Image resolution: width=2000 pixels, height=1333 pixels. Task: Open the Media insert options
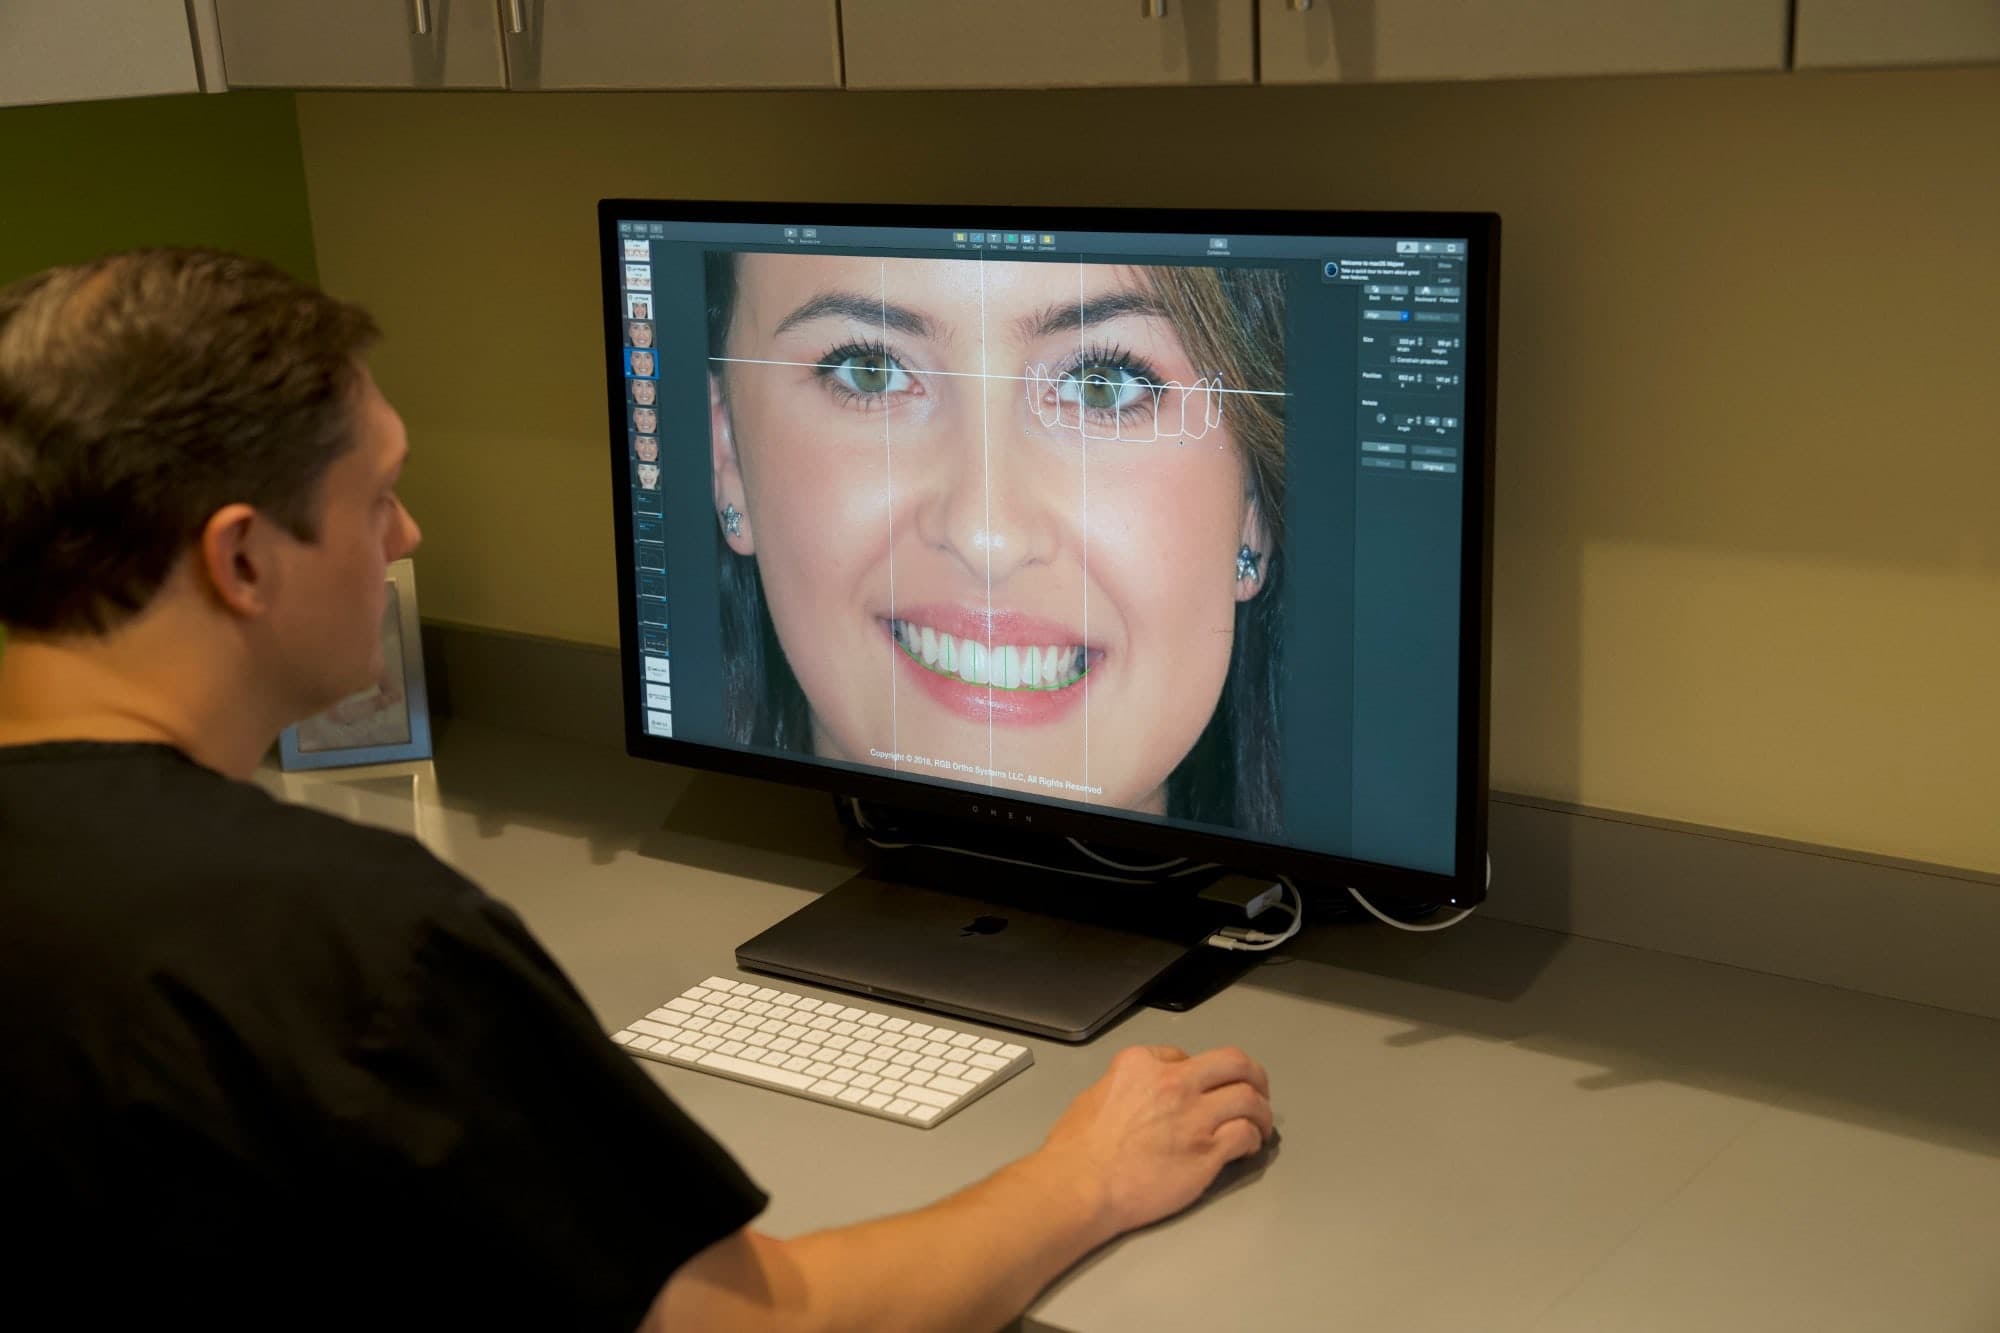1028,239
